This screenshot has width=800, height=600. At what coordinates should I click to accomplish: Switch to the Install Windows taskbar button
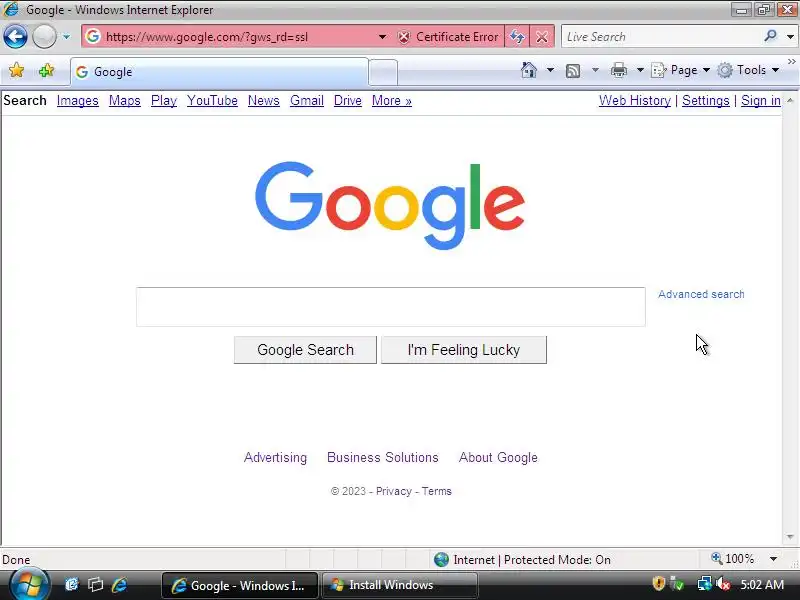pyautogui.click(x=399, y=585)
